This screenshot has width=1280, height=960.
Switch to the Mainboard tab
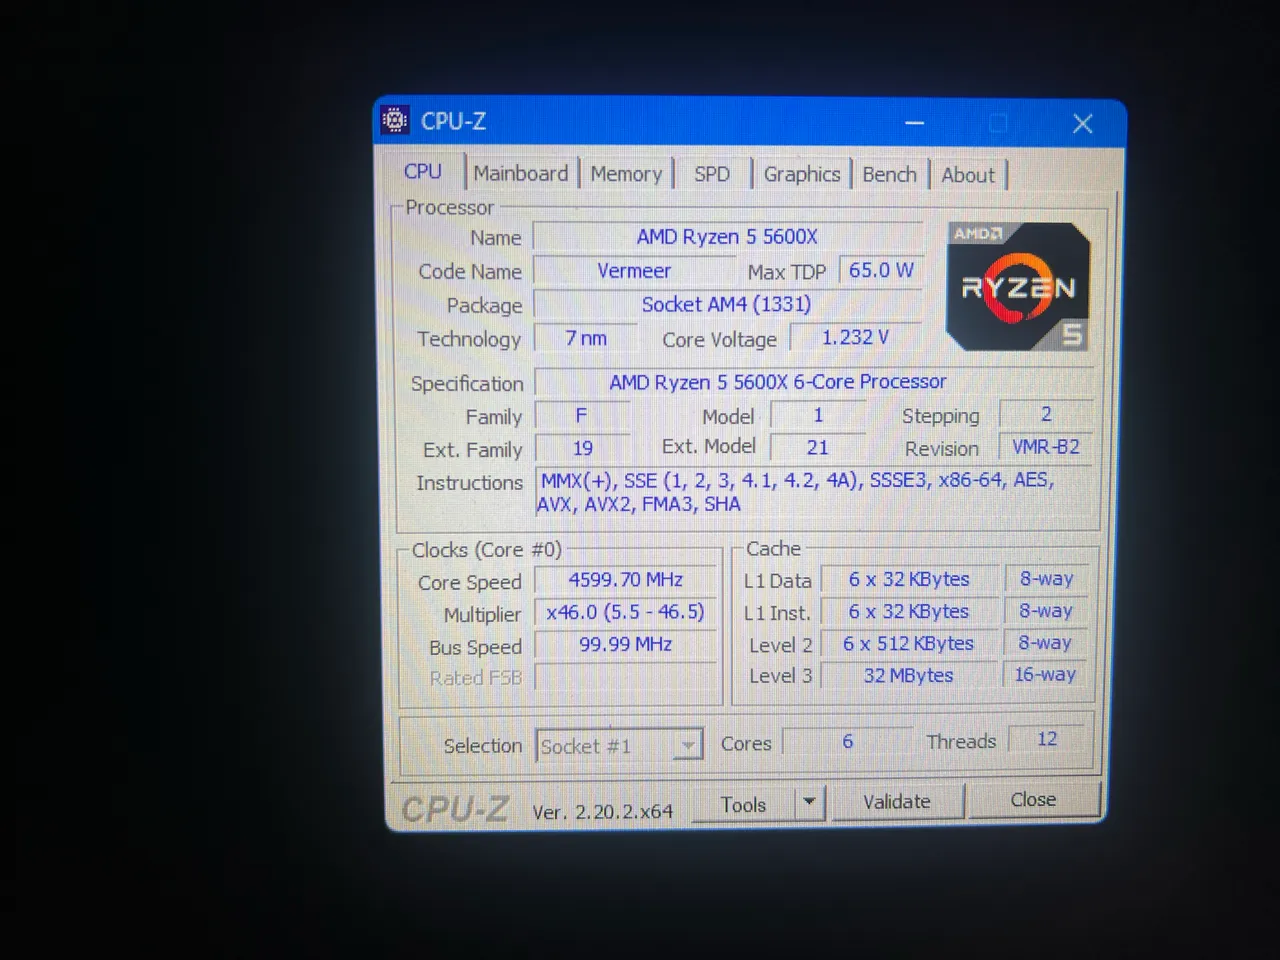[x=520, y=174]
